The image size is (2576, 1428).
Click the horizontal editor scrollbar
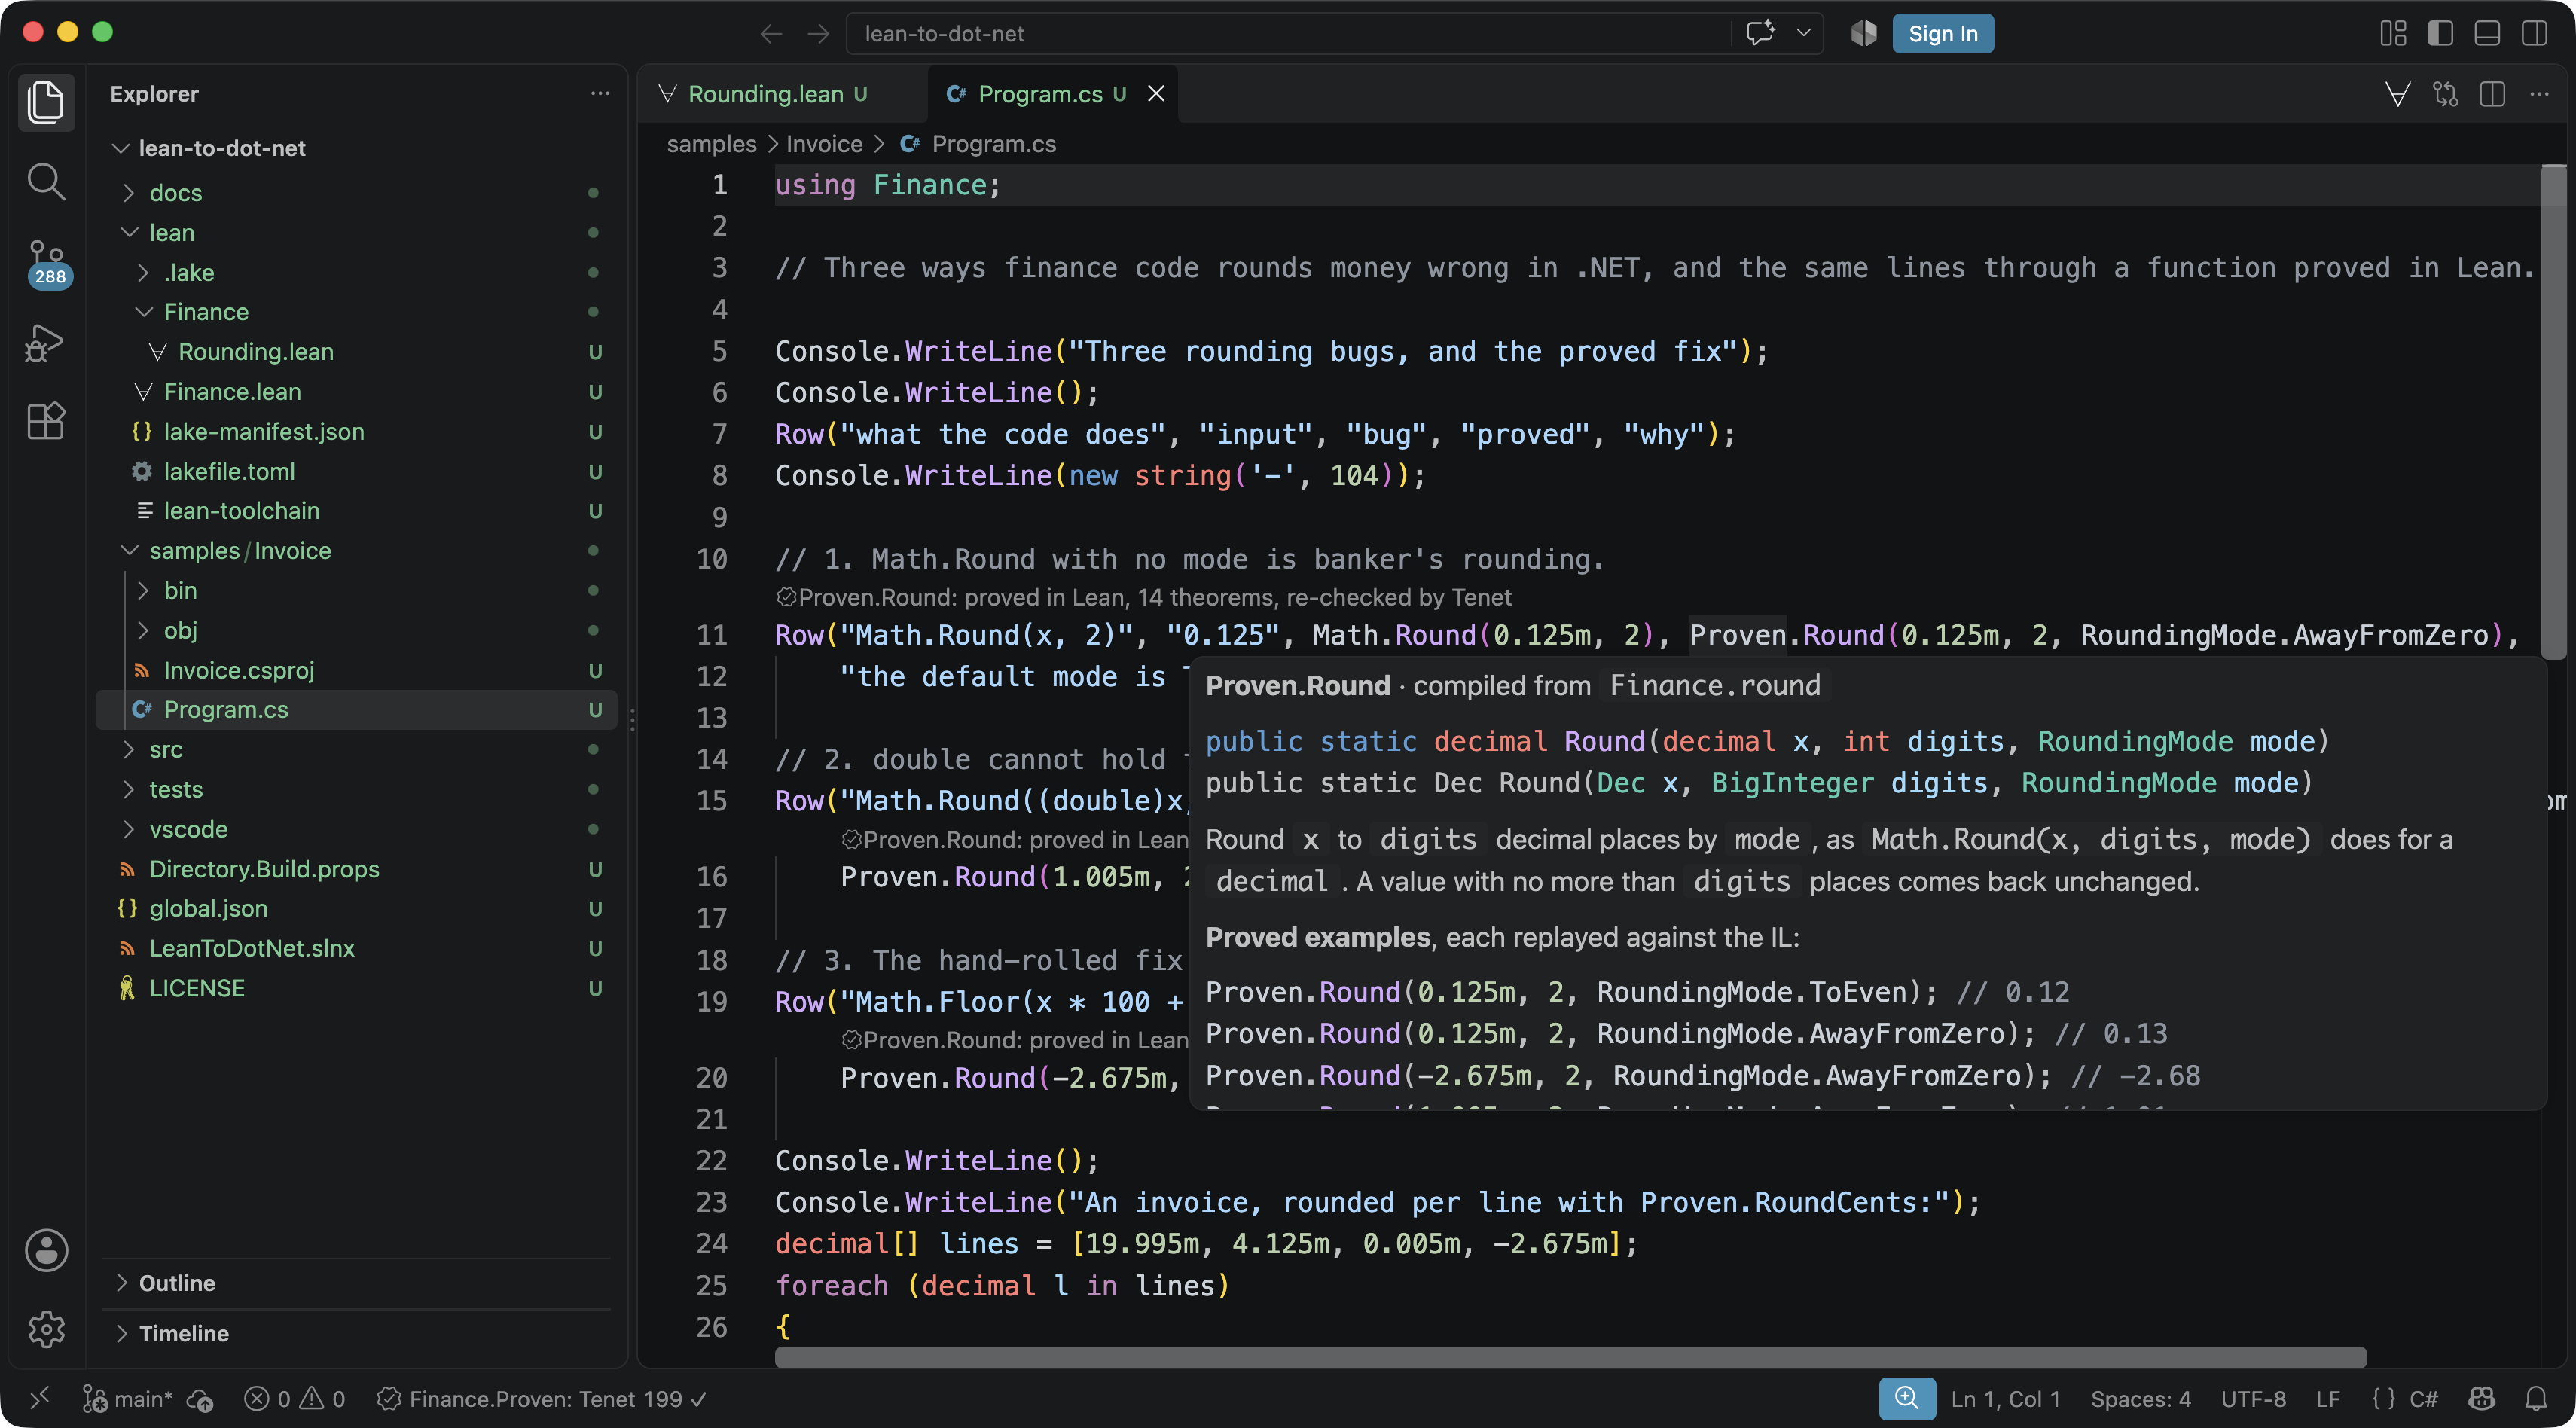pyautogui.click(x=1570, y=1357)
